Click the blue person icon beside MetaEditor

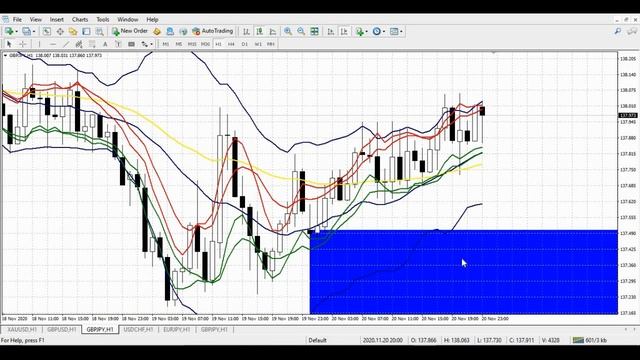170,31
